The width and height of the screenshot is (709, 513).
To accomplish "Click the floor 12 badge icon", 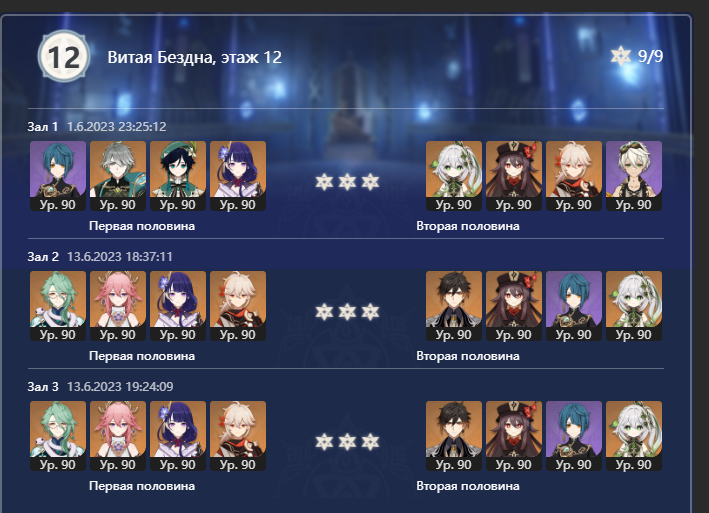I will [x=64, y=56].
